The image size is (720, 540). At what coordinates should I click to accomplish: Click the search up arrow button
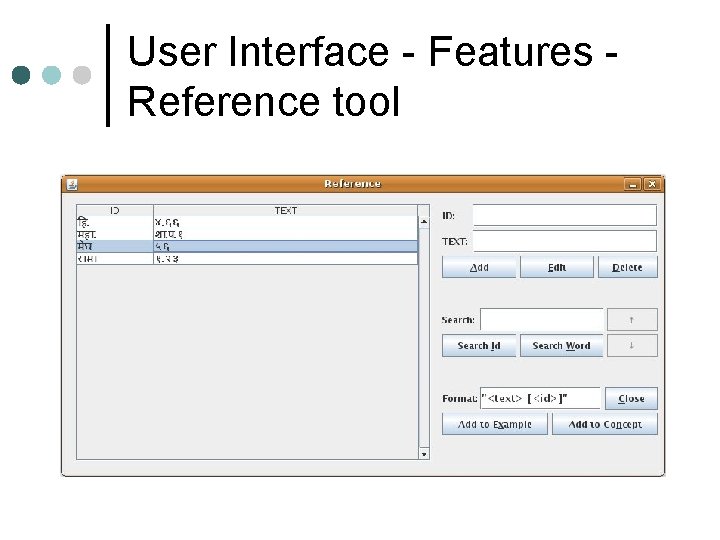click(632, 320)
